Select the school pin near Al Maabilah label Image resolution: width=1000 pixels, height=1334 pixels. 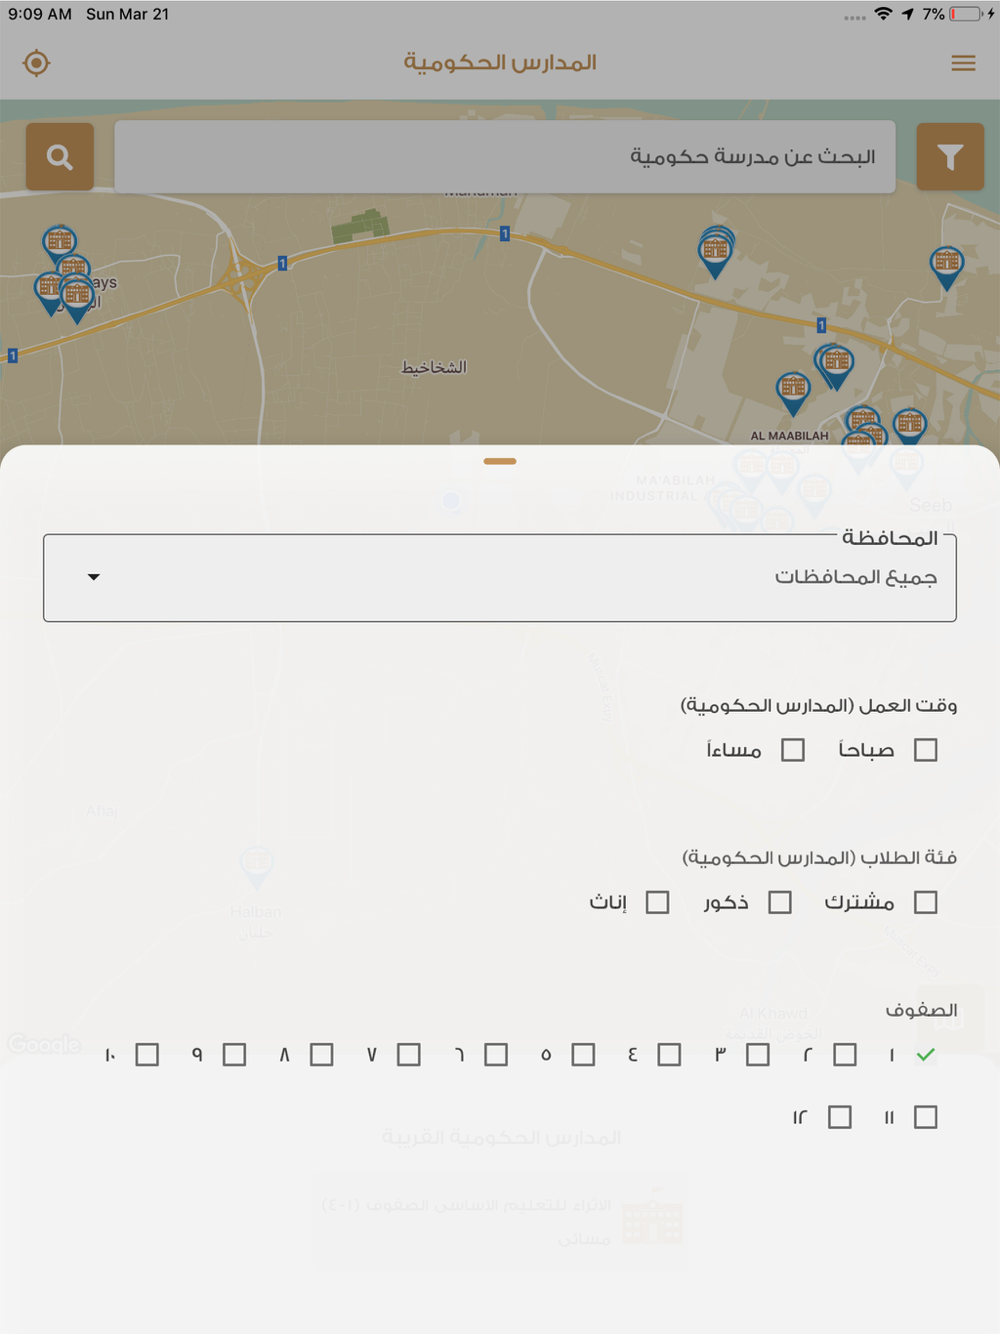tap(793, 392)
